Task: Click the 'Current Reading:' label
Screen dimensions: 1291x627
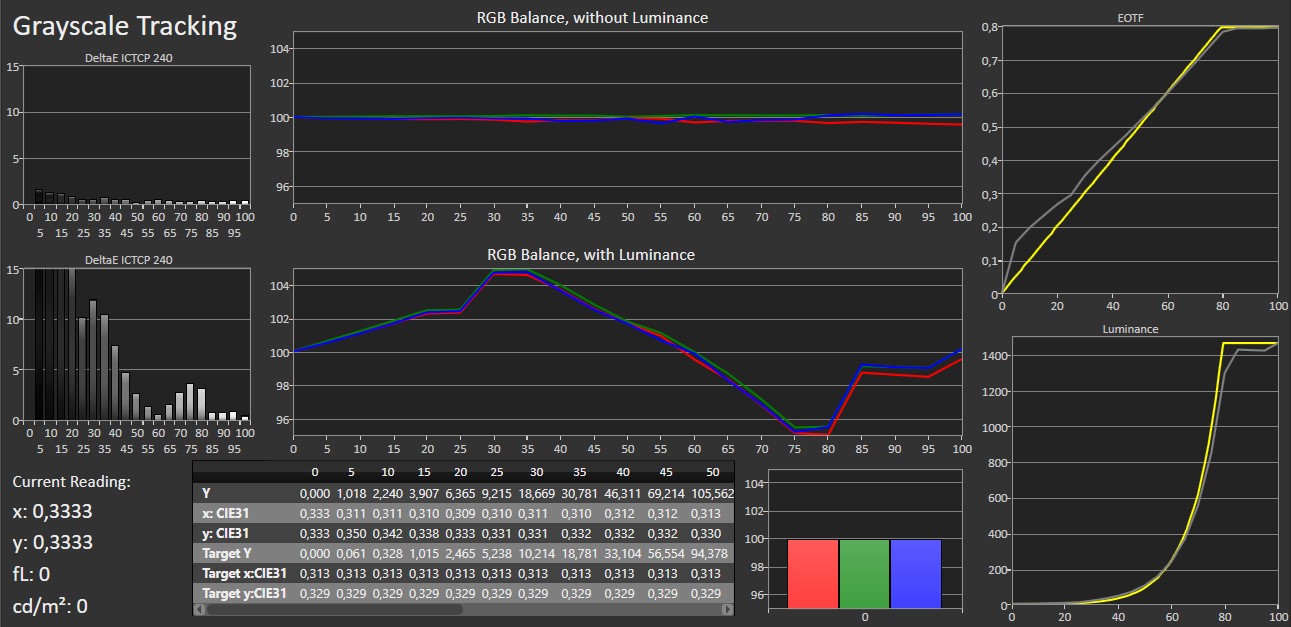Action: (x=71, y=481)
